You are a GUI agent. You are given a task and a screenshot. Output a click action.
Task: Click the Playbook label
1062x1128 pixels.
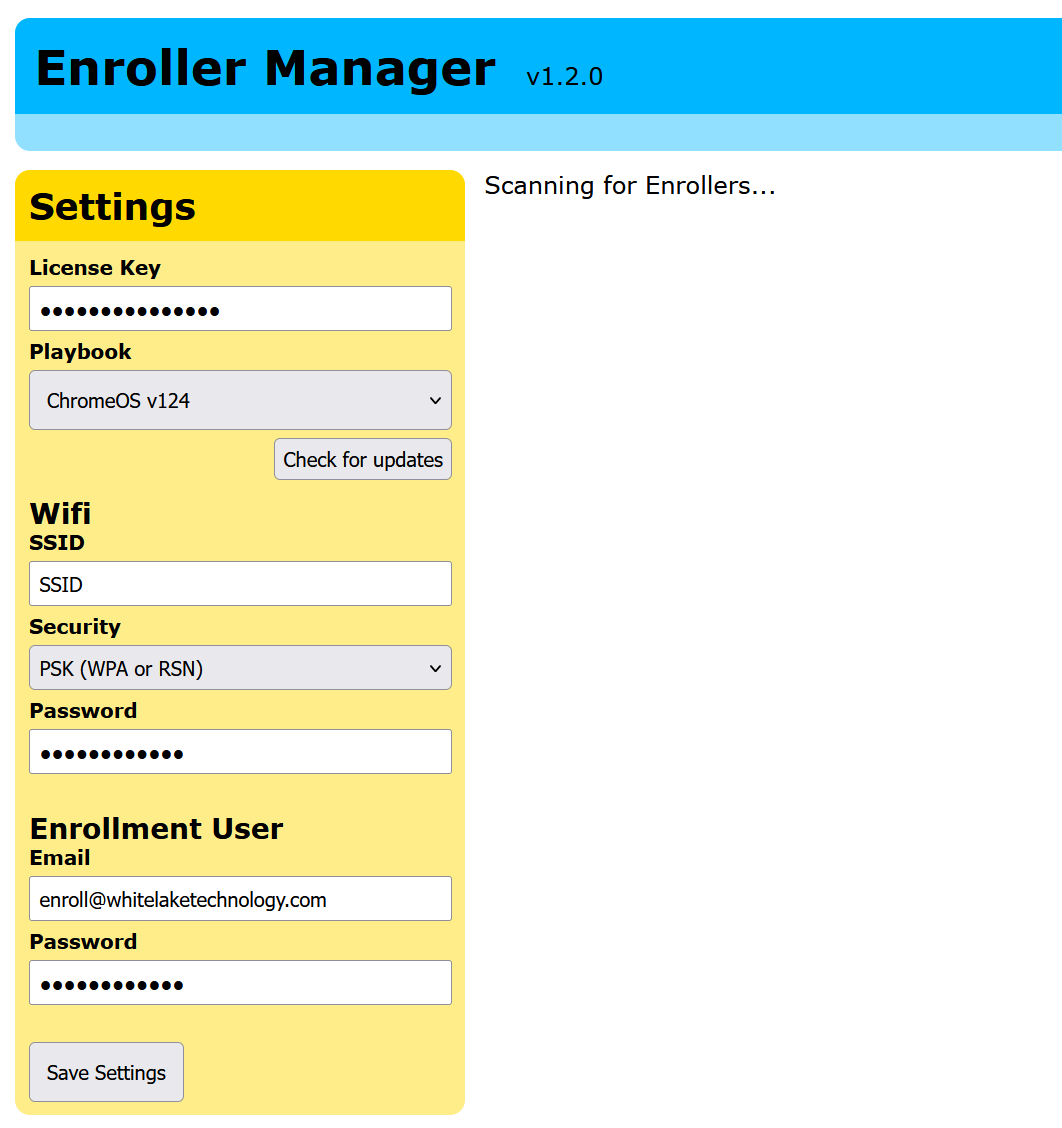tap(81, 352)
